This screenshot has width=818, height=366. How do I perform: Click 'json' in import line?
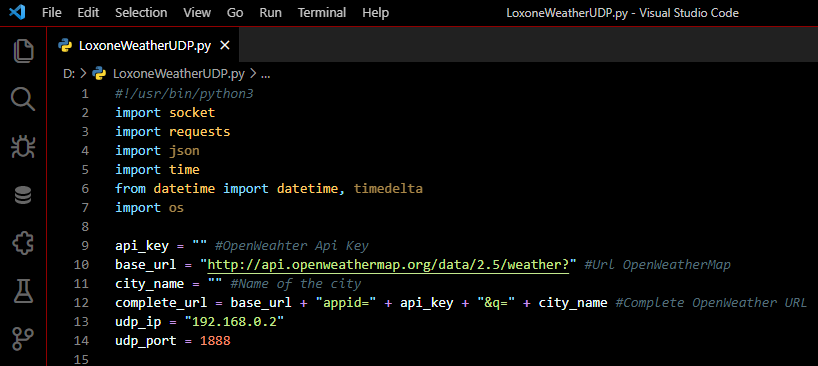[x=184, y=151]
